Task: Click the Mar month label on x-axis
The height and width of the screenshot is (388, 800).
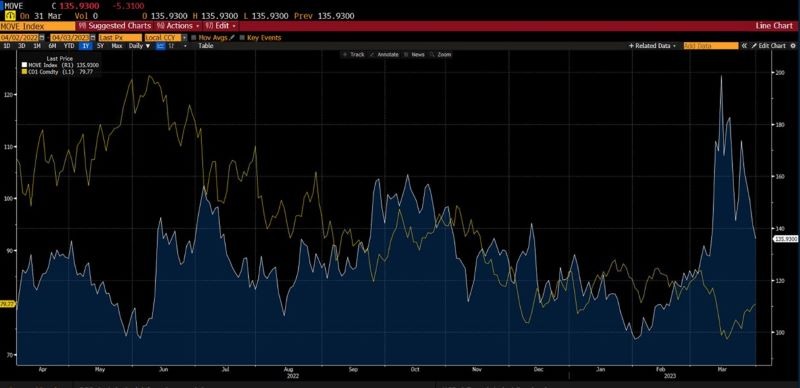Action: (x=722, y=369)
